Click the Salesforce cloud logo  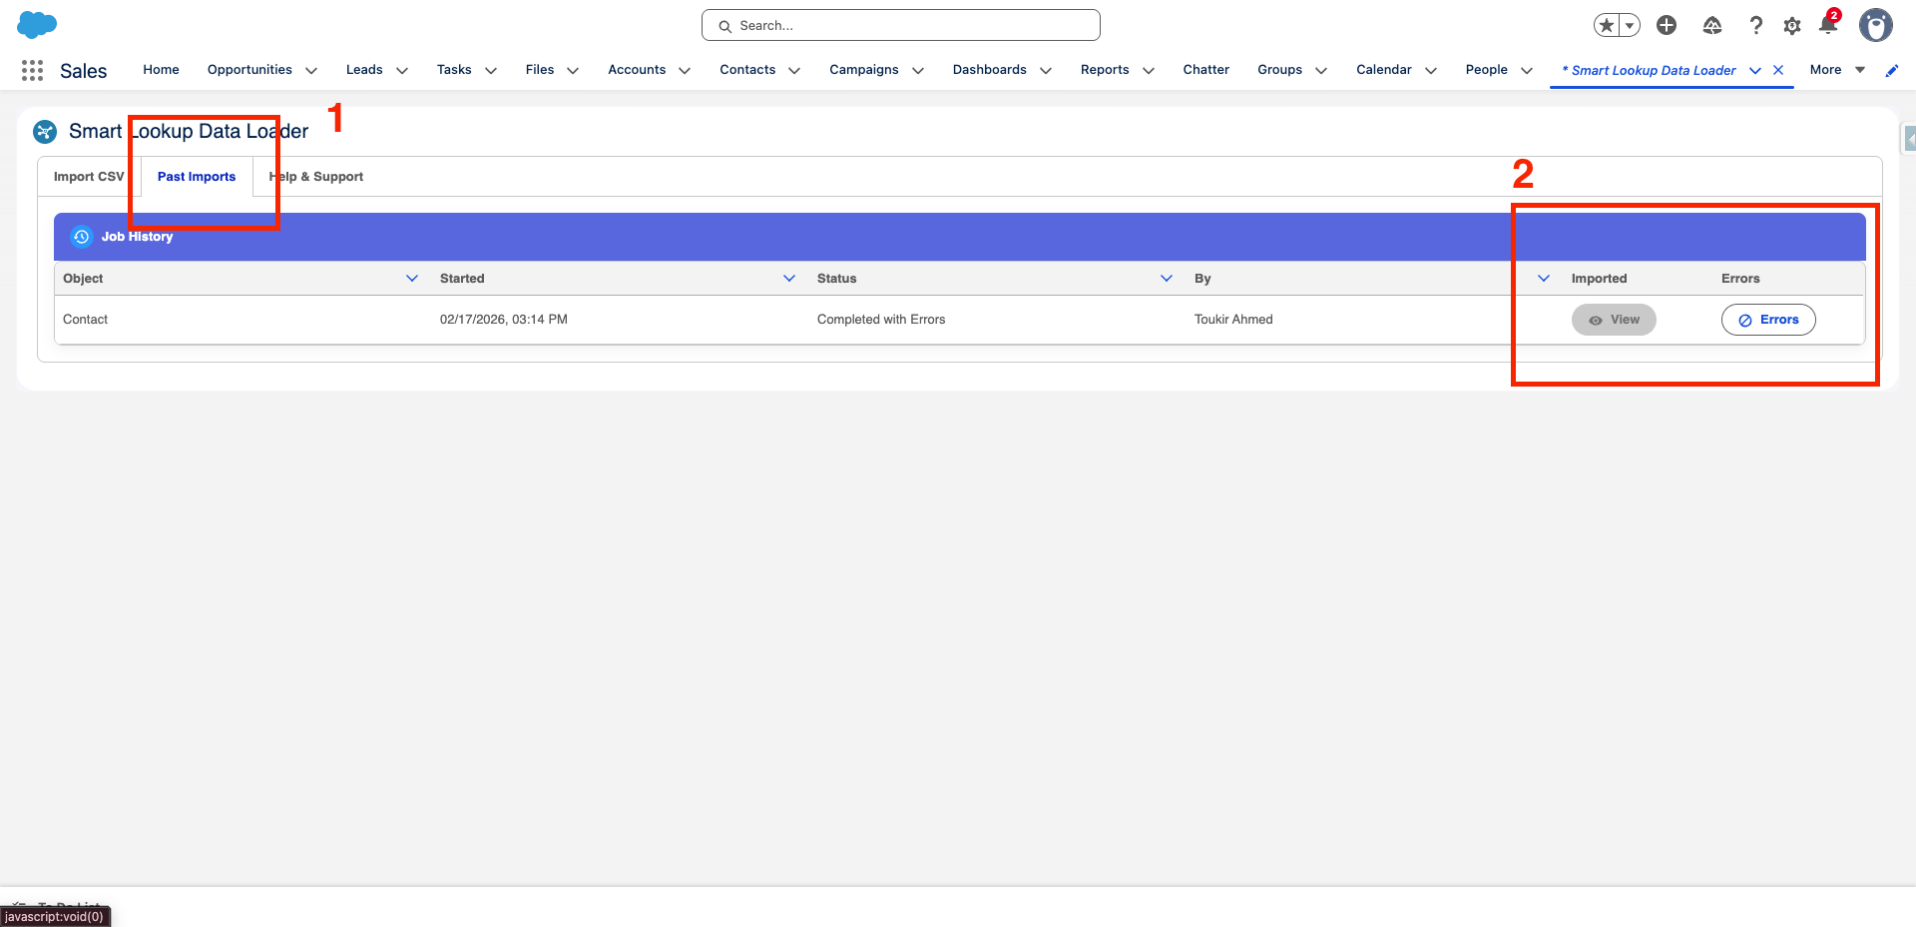click(x=37, y=24)
